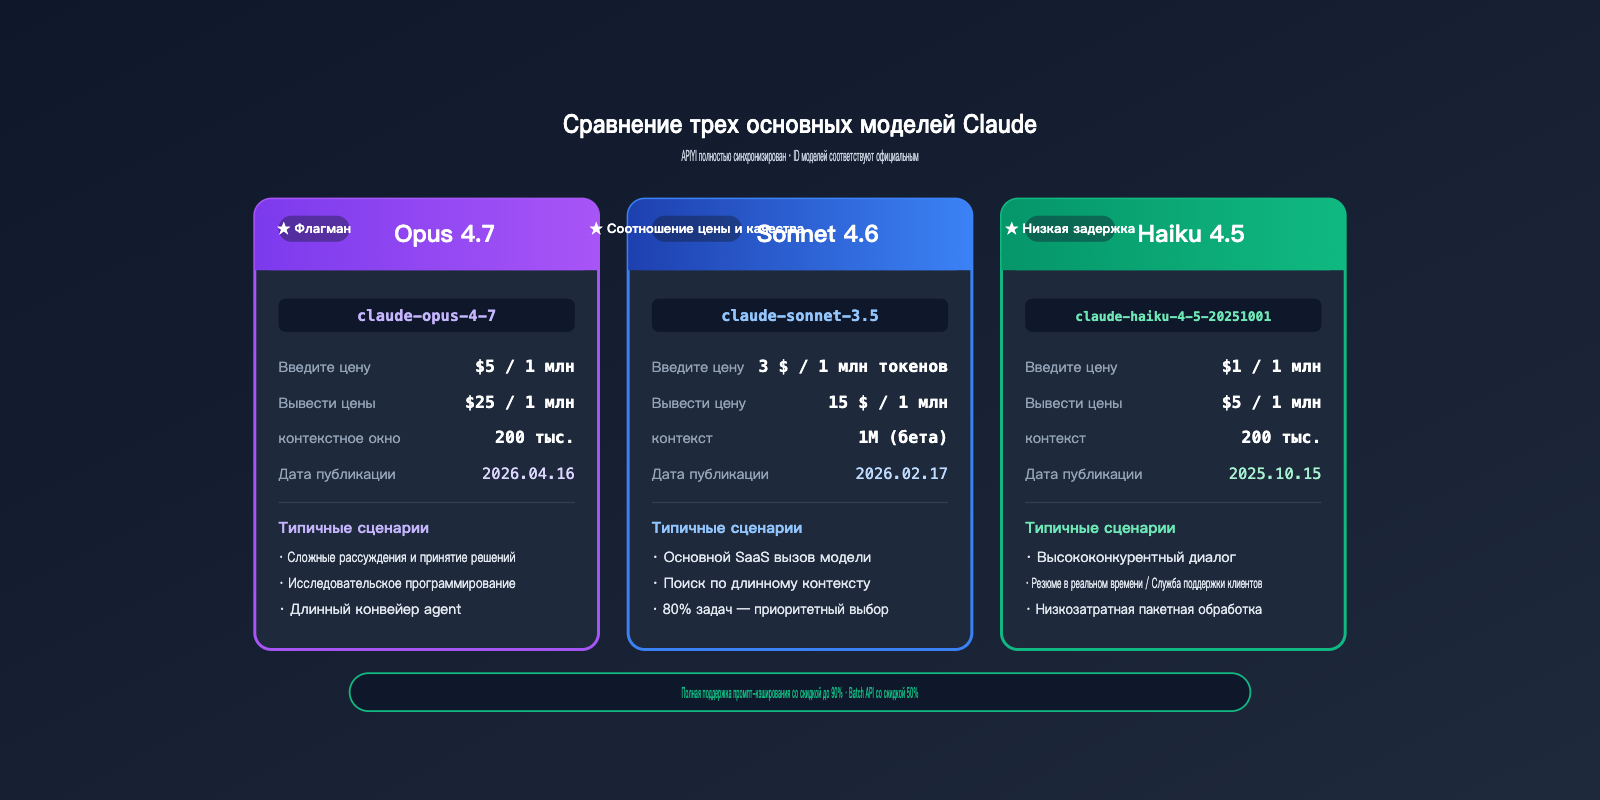Click Sonnet context value 1M (бета)
This screenshot has width=1600, height=800.
pos(903,438)
